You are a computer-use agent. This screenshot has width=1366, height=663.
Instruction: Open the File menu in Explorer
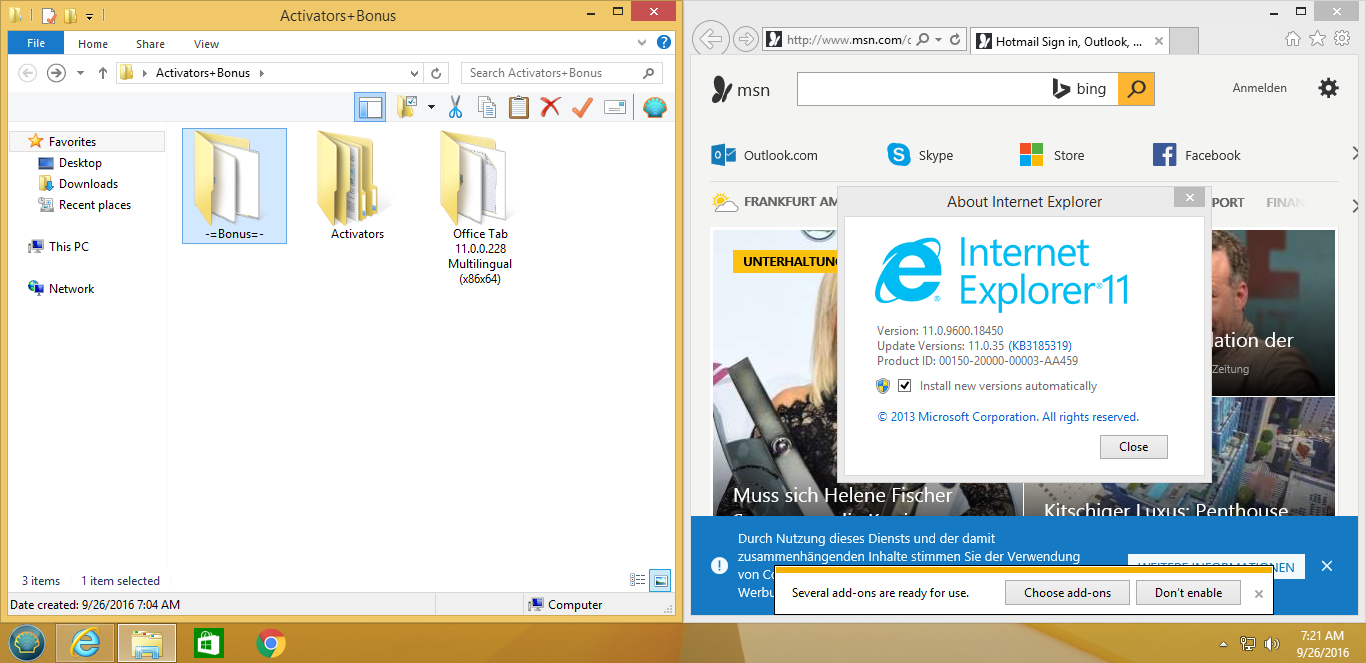click(x=36, y=44)
